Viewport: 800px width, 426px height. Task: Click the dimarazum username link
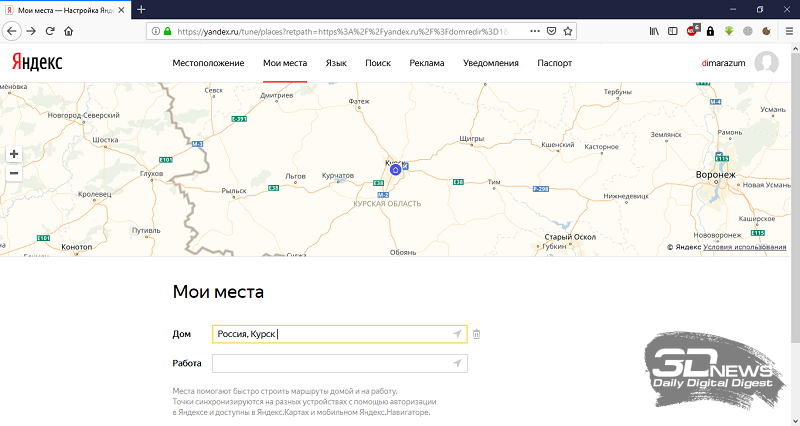click(x=723, y=63)
